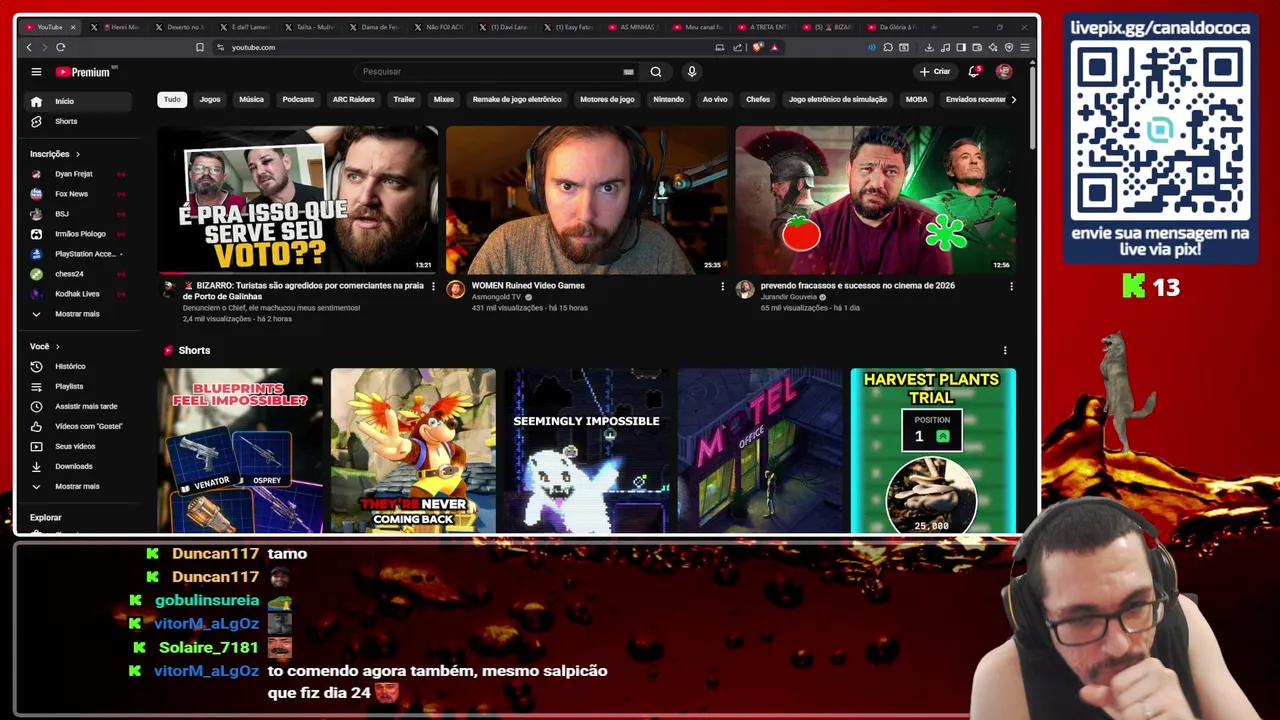
Task: Open Playlists in the sidebar
Action: [79, 386]
